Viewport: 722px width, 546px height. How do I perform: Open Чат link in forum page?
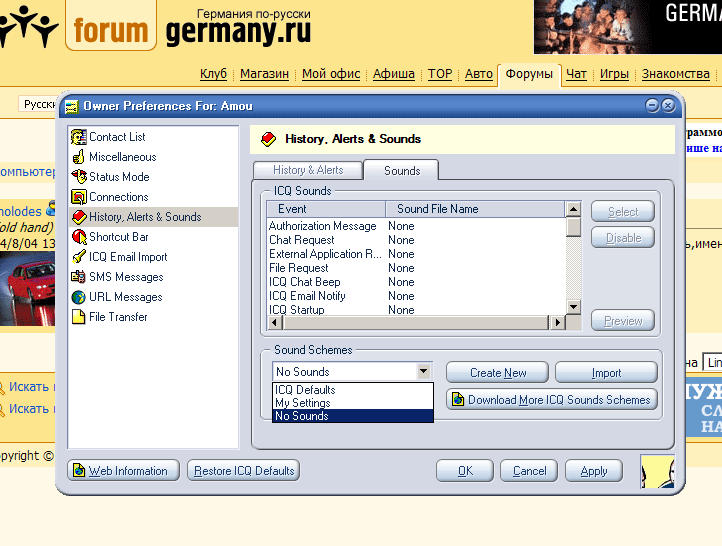click(x=576, y=74)
